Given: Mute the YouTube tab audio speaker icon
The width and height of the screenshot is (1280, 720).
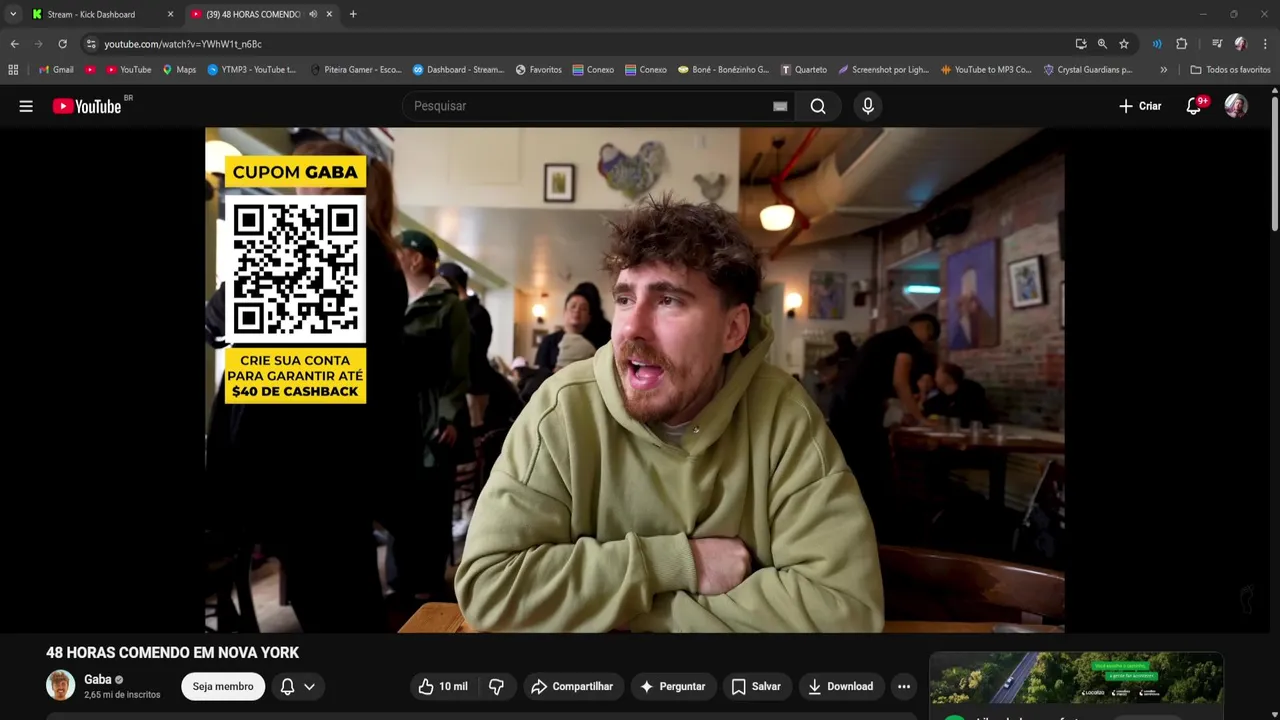Looking at the screenshot, I should 313,14.
